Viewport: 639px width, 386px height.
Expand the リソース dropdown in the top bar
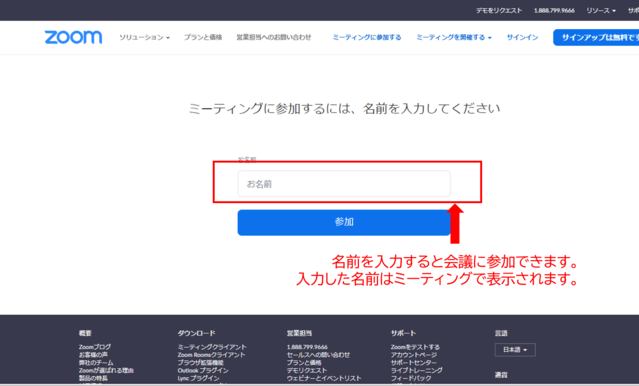point(601,11)
